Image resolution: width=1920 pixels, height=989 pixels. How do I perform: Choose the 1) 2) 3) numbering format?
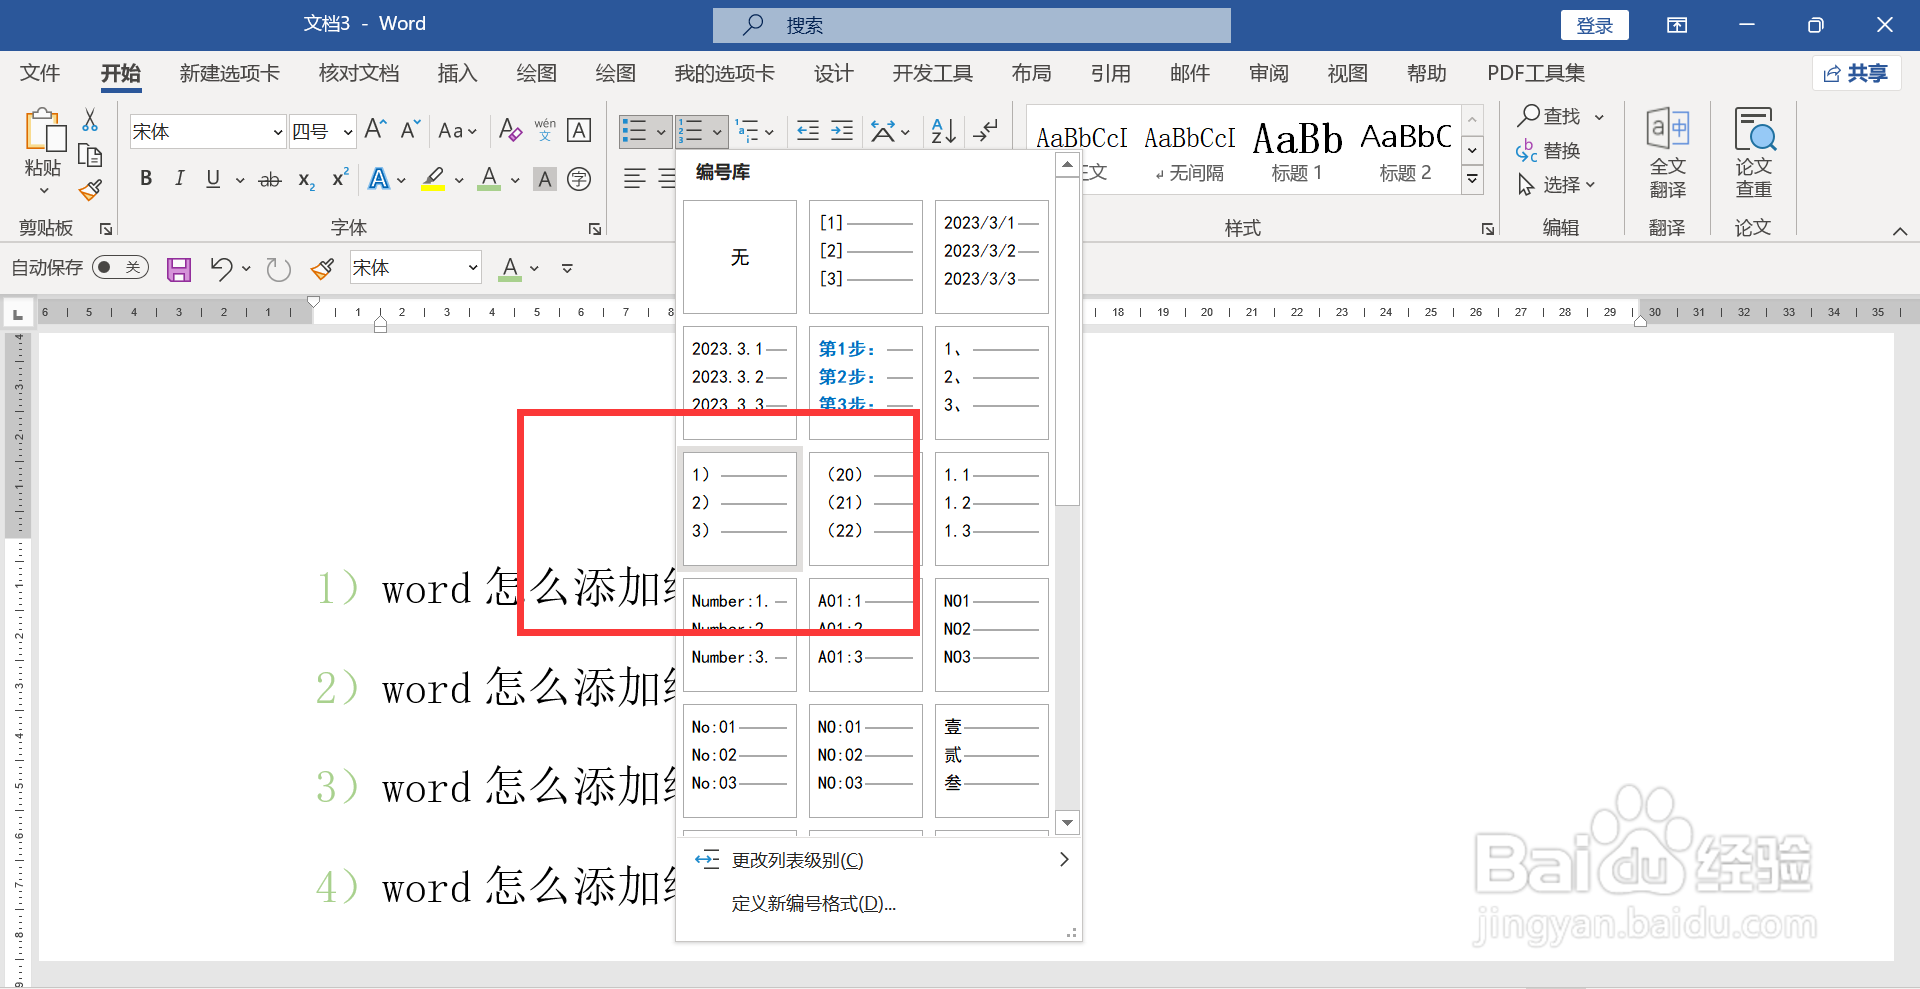pyautogui.click(x=740, y=509)
